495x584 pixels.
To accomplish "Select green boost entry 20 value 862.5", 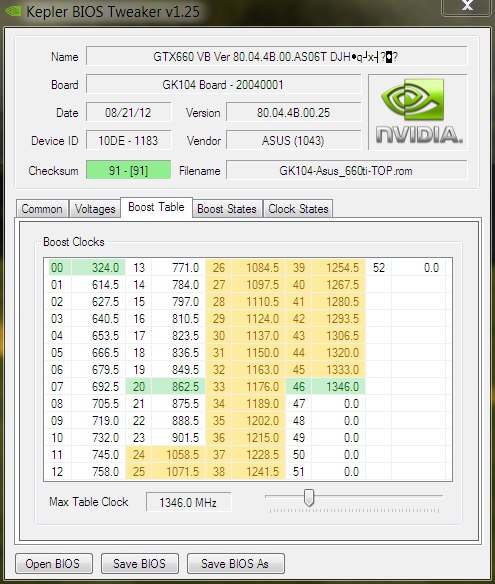I will pos(178,386).
